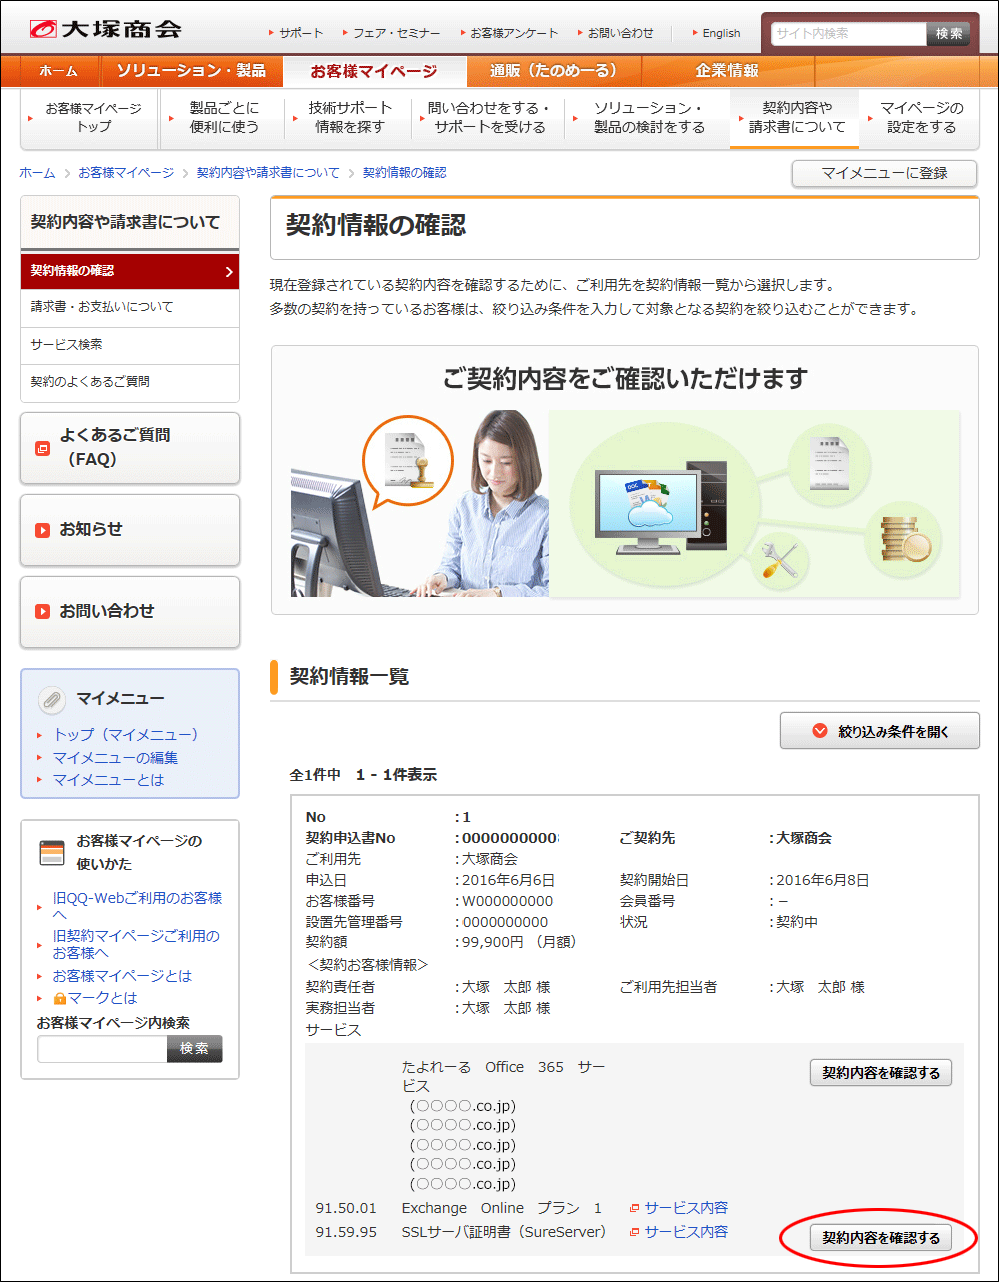Click the マイメニューの編集 link
Screen dimensions: 999x1282
[x=116, y=757]
